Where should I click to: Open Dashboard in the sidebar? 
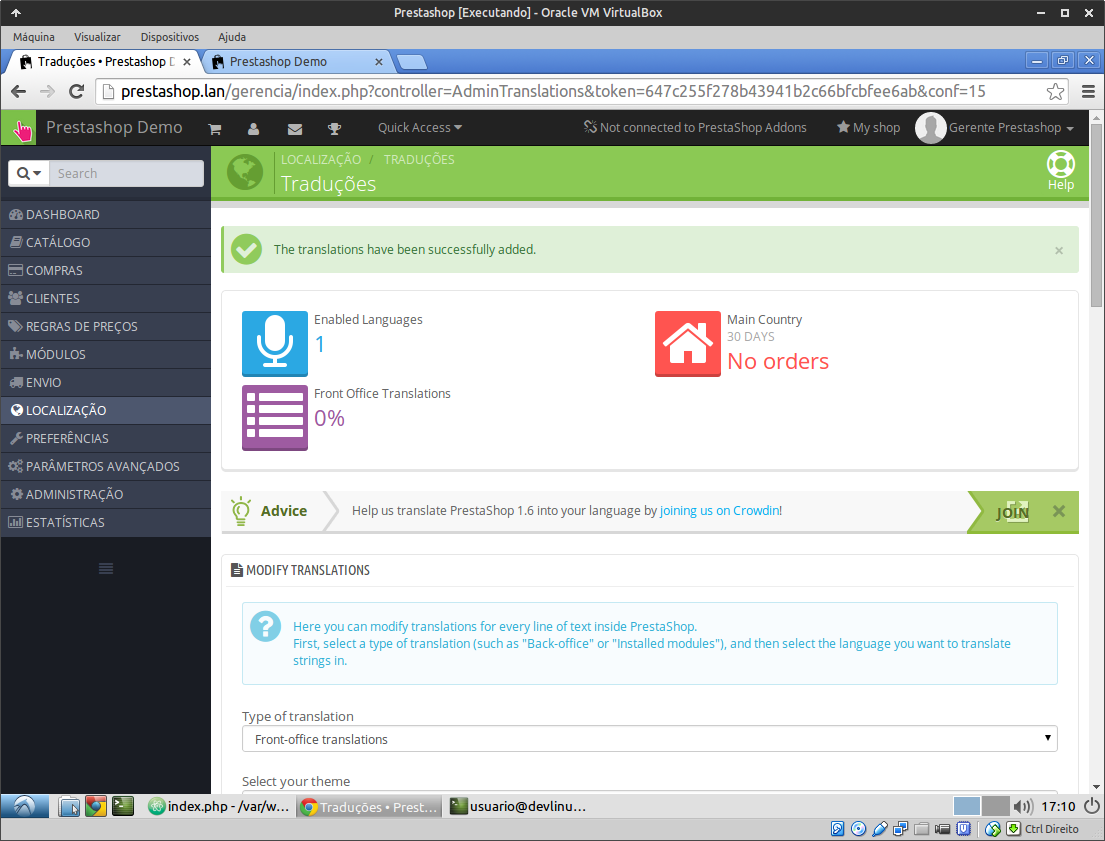click(106, 214)
